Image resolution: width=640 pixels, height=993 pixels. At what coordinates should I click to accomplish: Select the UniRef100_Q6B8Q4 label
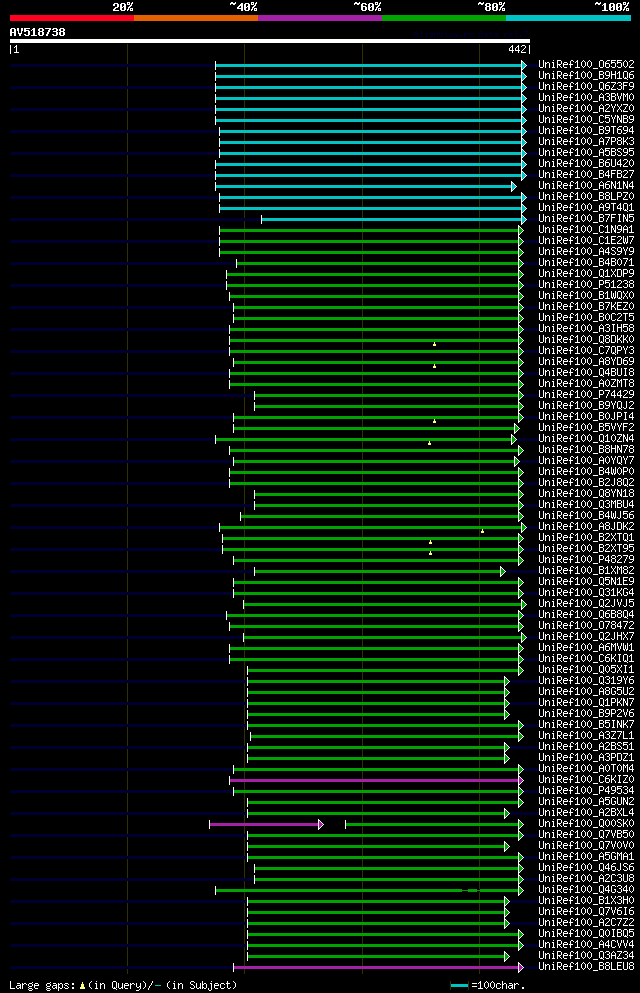click(586, 615)
